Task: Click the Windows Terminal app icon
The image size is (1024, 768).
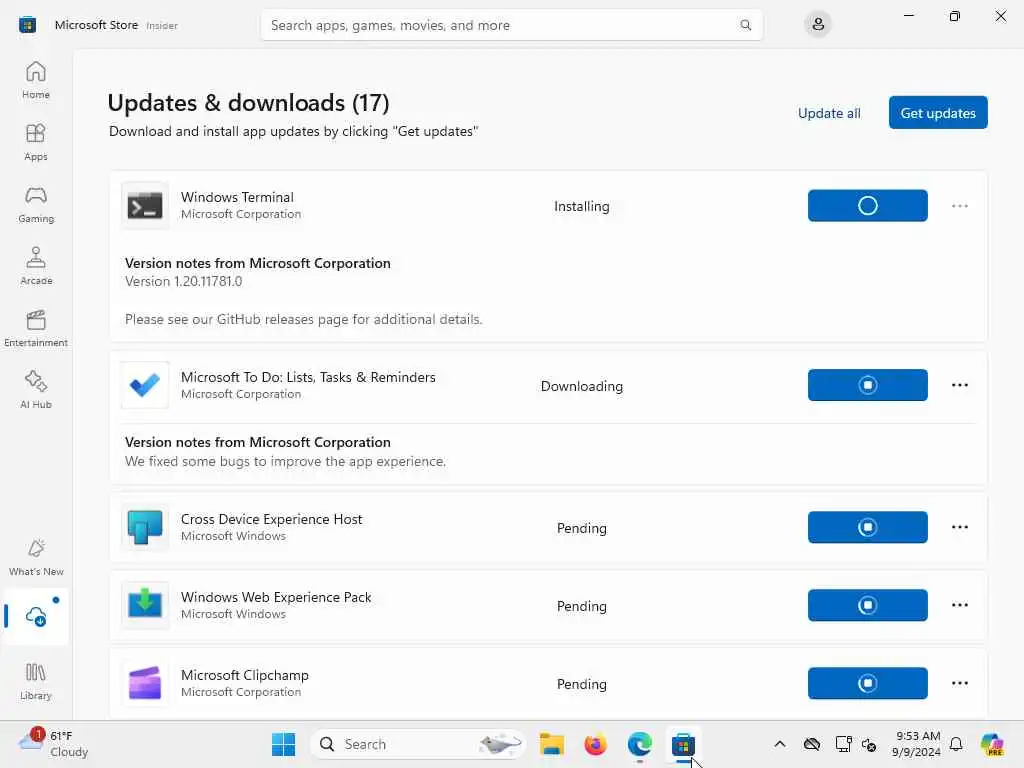Action: click(145, 206)
